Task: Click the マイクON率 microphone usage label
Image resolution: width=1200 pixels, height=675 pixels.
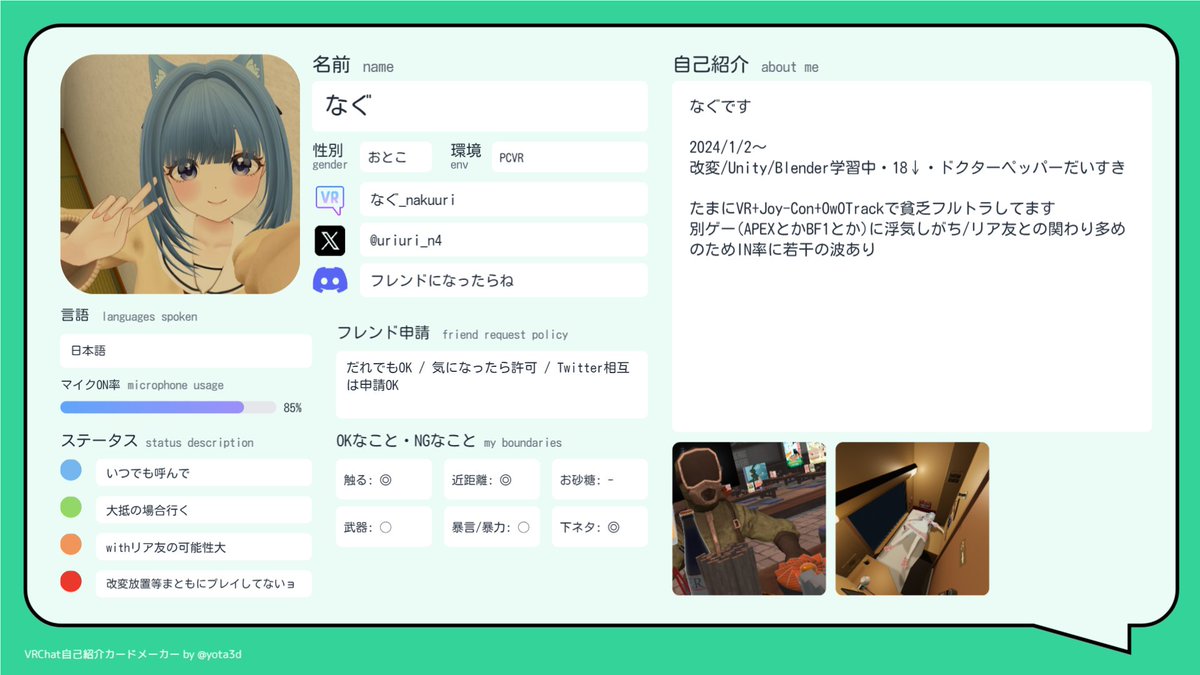Action: 142,384
